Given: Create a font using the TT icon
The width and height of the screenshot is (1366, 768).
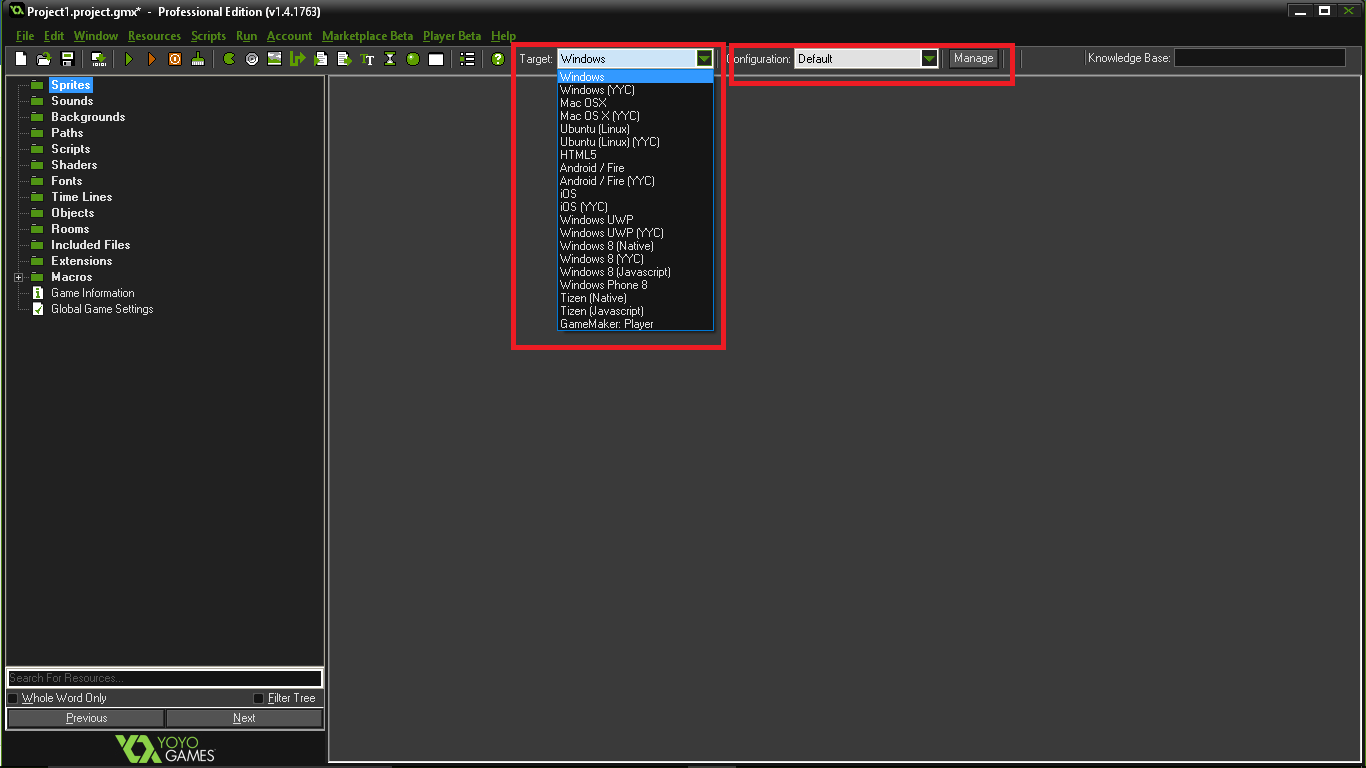Looking at the screenshot, I should click(x=367, y=59).
